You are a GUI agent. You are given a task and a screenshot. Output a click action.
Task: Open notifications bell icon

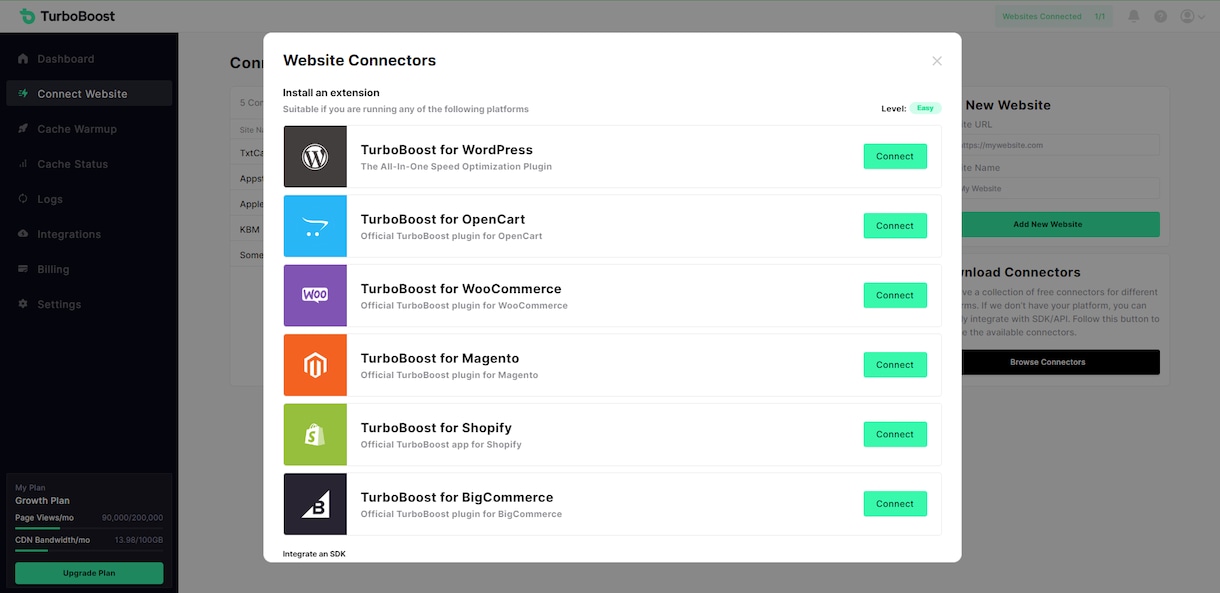tap(1133, 16)
